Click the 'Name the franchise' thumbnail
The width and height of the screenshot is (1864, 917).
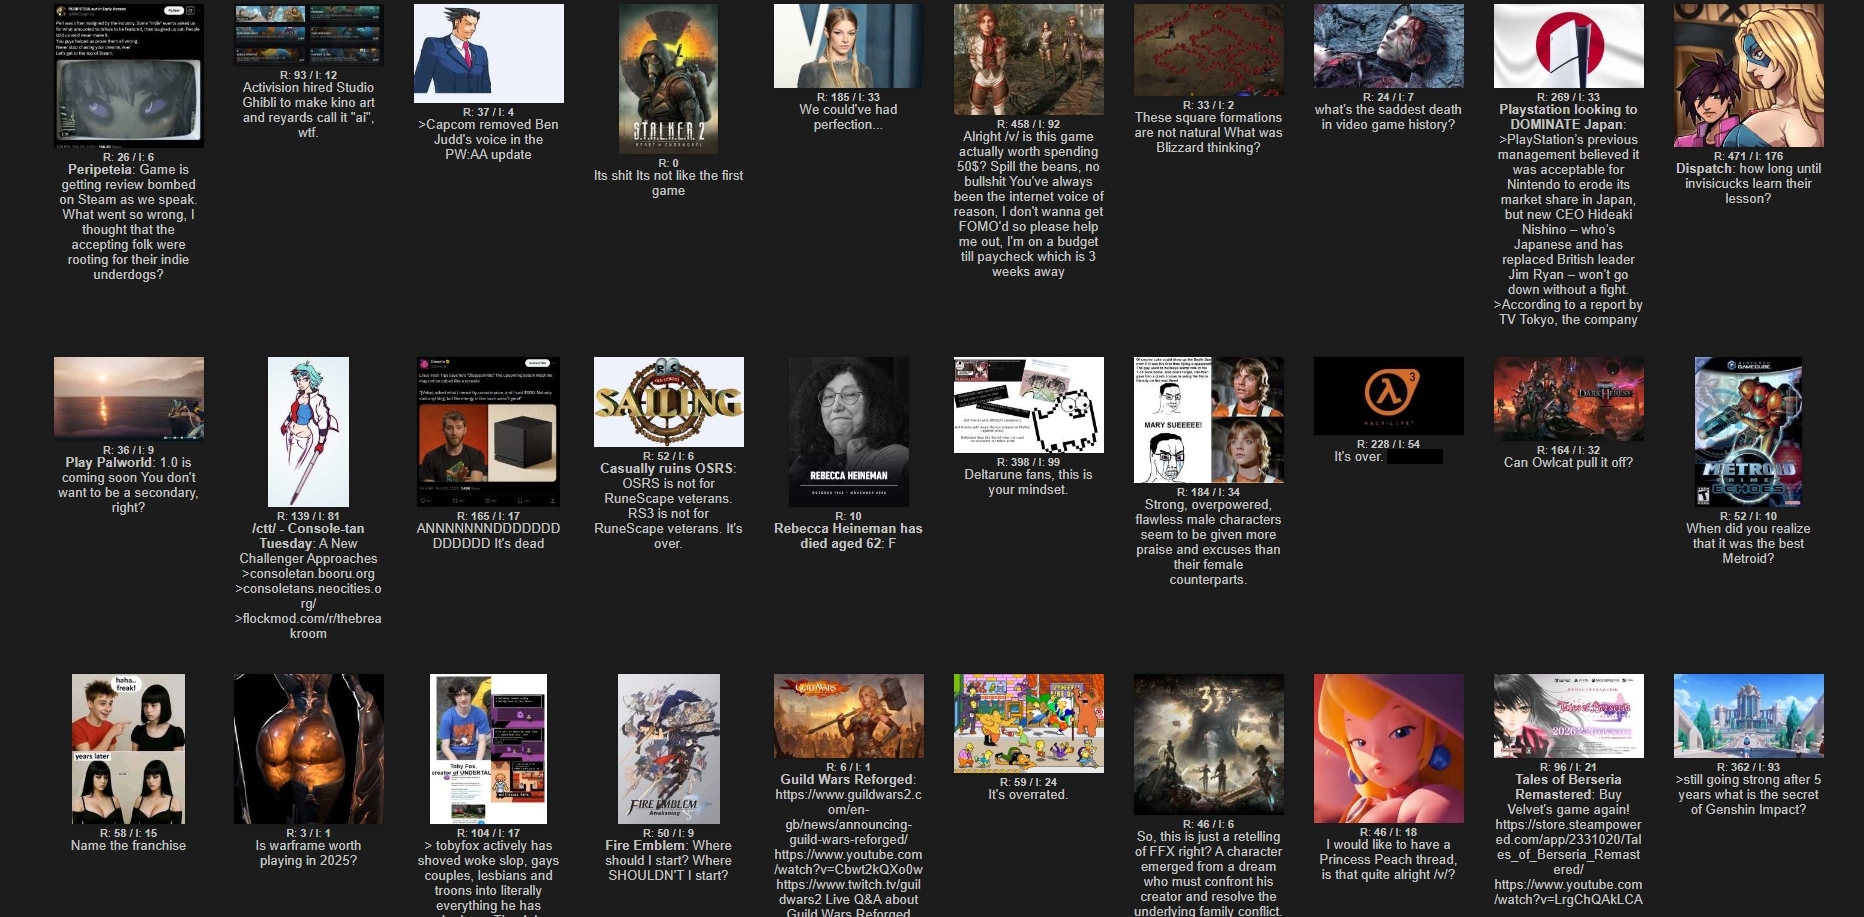pos(129,749)
